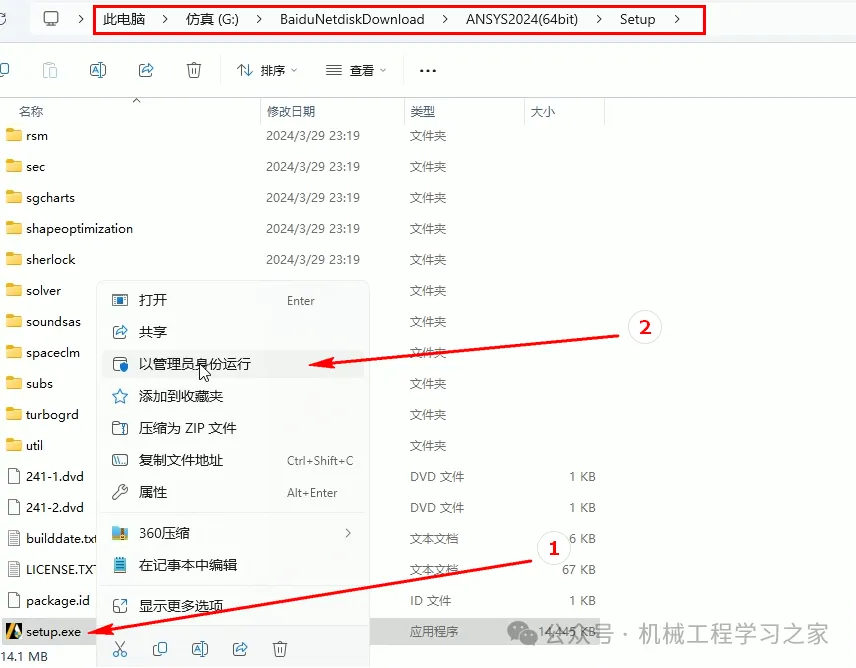Viewport: 856px width, 668px height.
Task: Click the Setup breadcrumb segment
Action: click(x=637, y=19)
